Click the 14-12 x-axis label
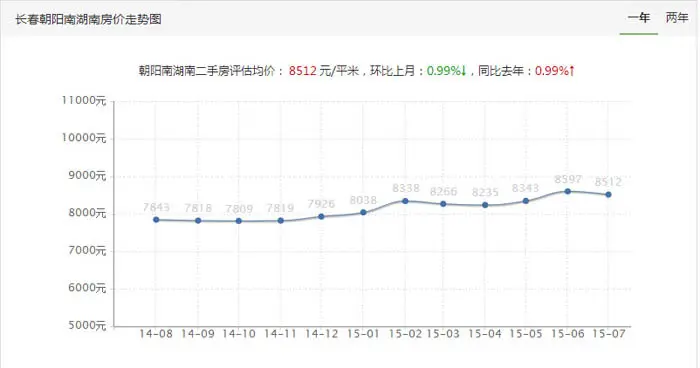 [x=321, y=334]
